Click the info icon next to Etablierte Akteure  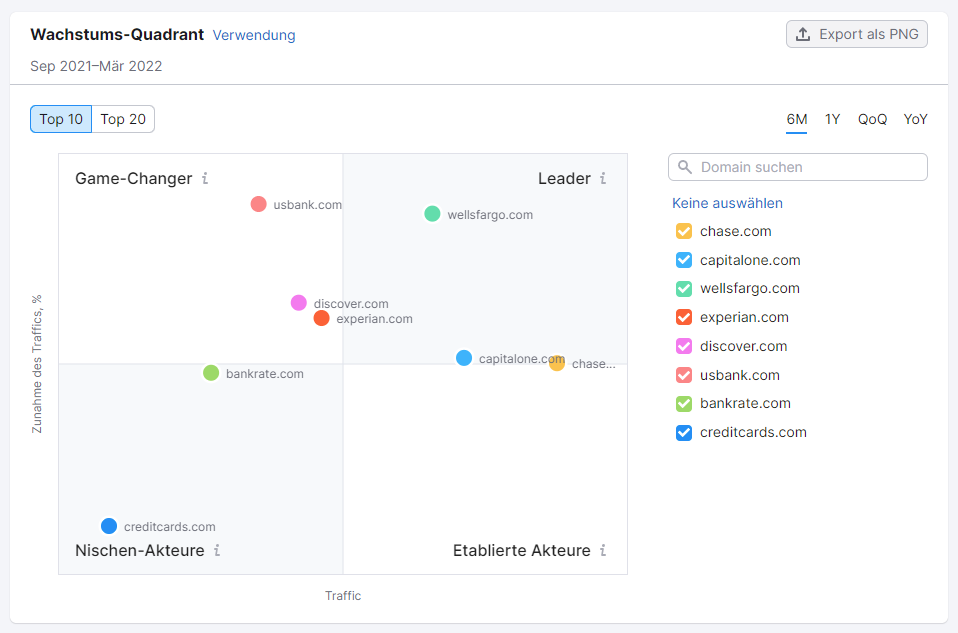click(x=604, y=550)
